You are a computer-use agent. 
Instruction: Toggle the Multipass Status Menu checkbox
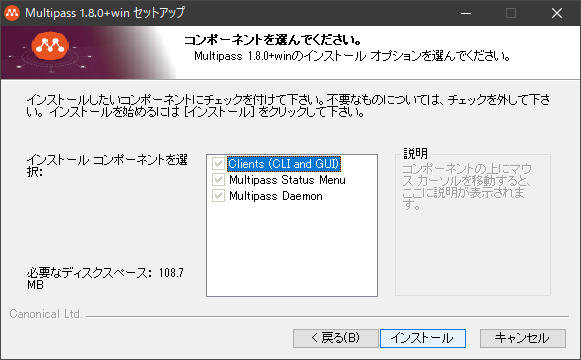tap(218, 180)
